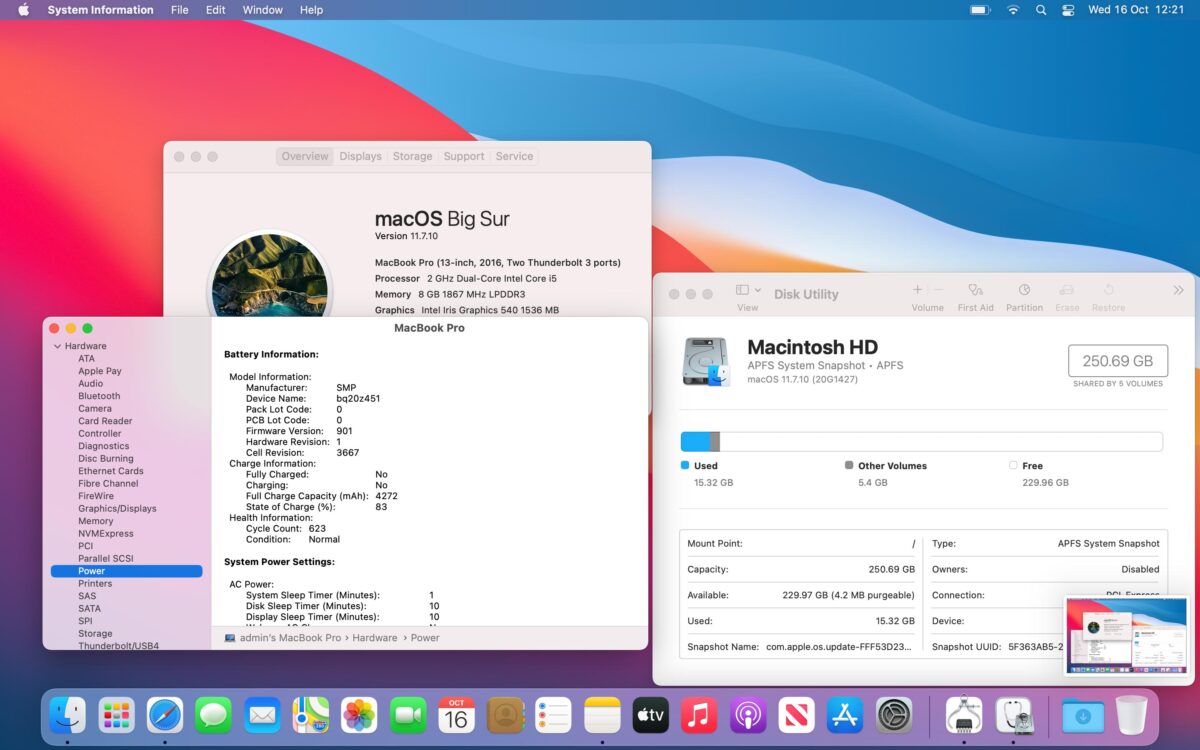
Task: Open News from the Dock
Action: pyautogui.click(x=796, y=715)
